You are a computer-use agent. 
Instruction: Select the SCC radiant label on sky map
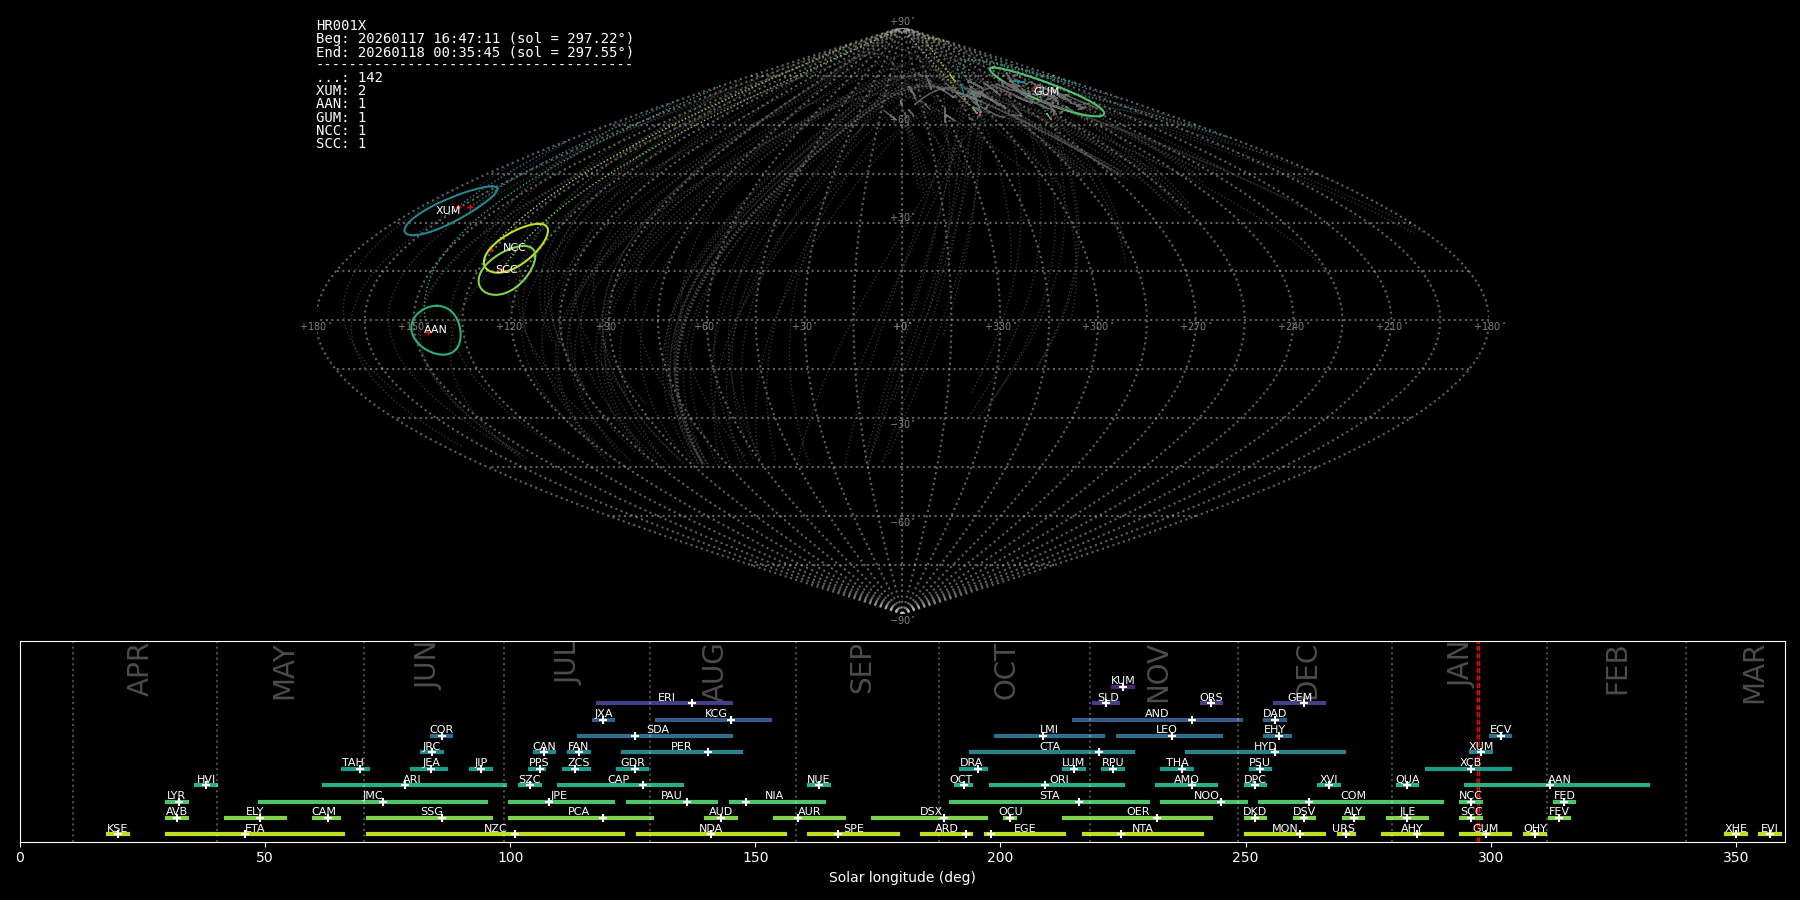coord(507,270)
